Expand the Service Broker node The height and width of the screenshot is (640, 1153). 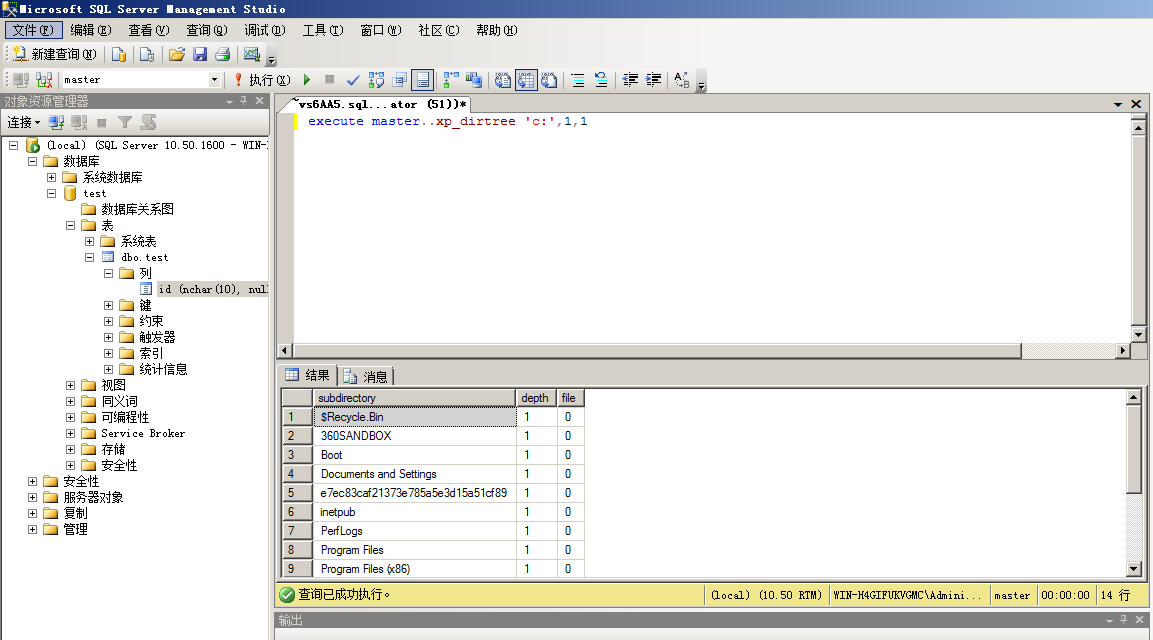tap(71, 433)
